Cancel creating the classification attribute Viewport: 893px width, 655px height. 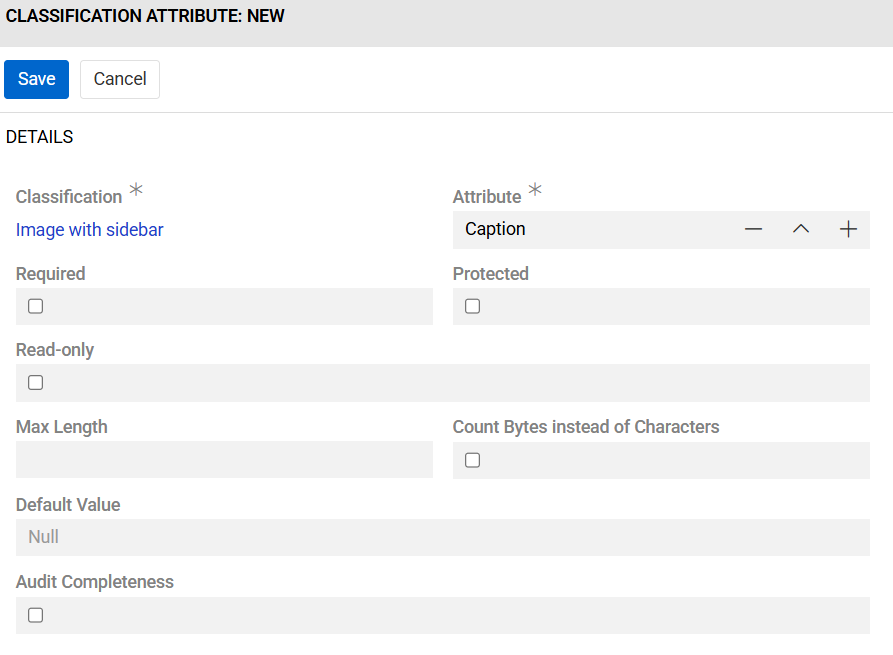point(119,78)
